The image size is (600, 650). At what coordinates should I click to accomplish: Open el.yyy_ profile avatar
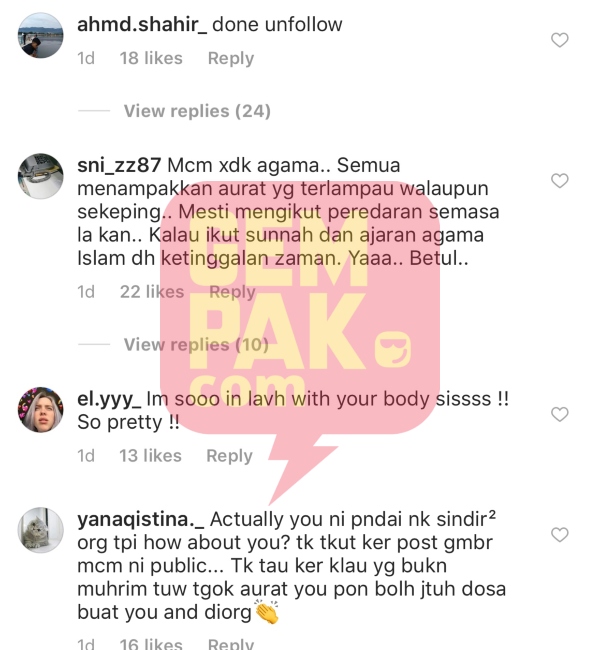tap(41, 410)
